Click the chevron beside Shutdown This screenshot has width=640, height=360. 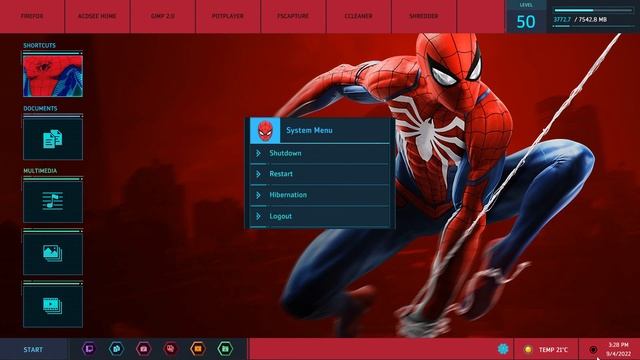(258, 153)
